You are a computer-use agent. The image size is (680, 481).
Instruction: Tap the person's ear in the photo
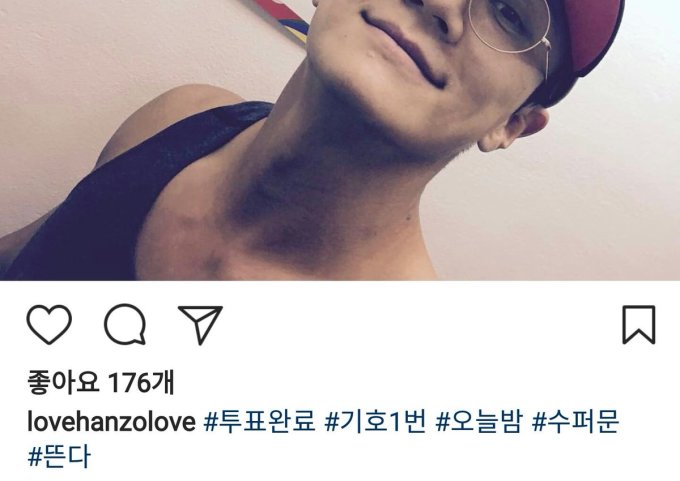[x=514, y=128]
